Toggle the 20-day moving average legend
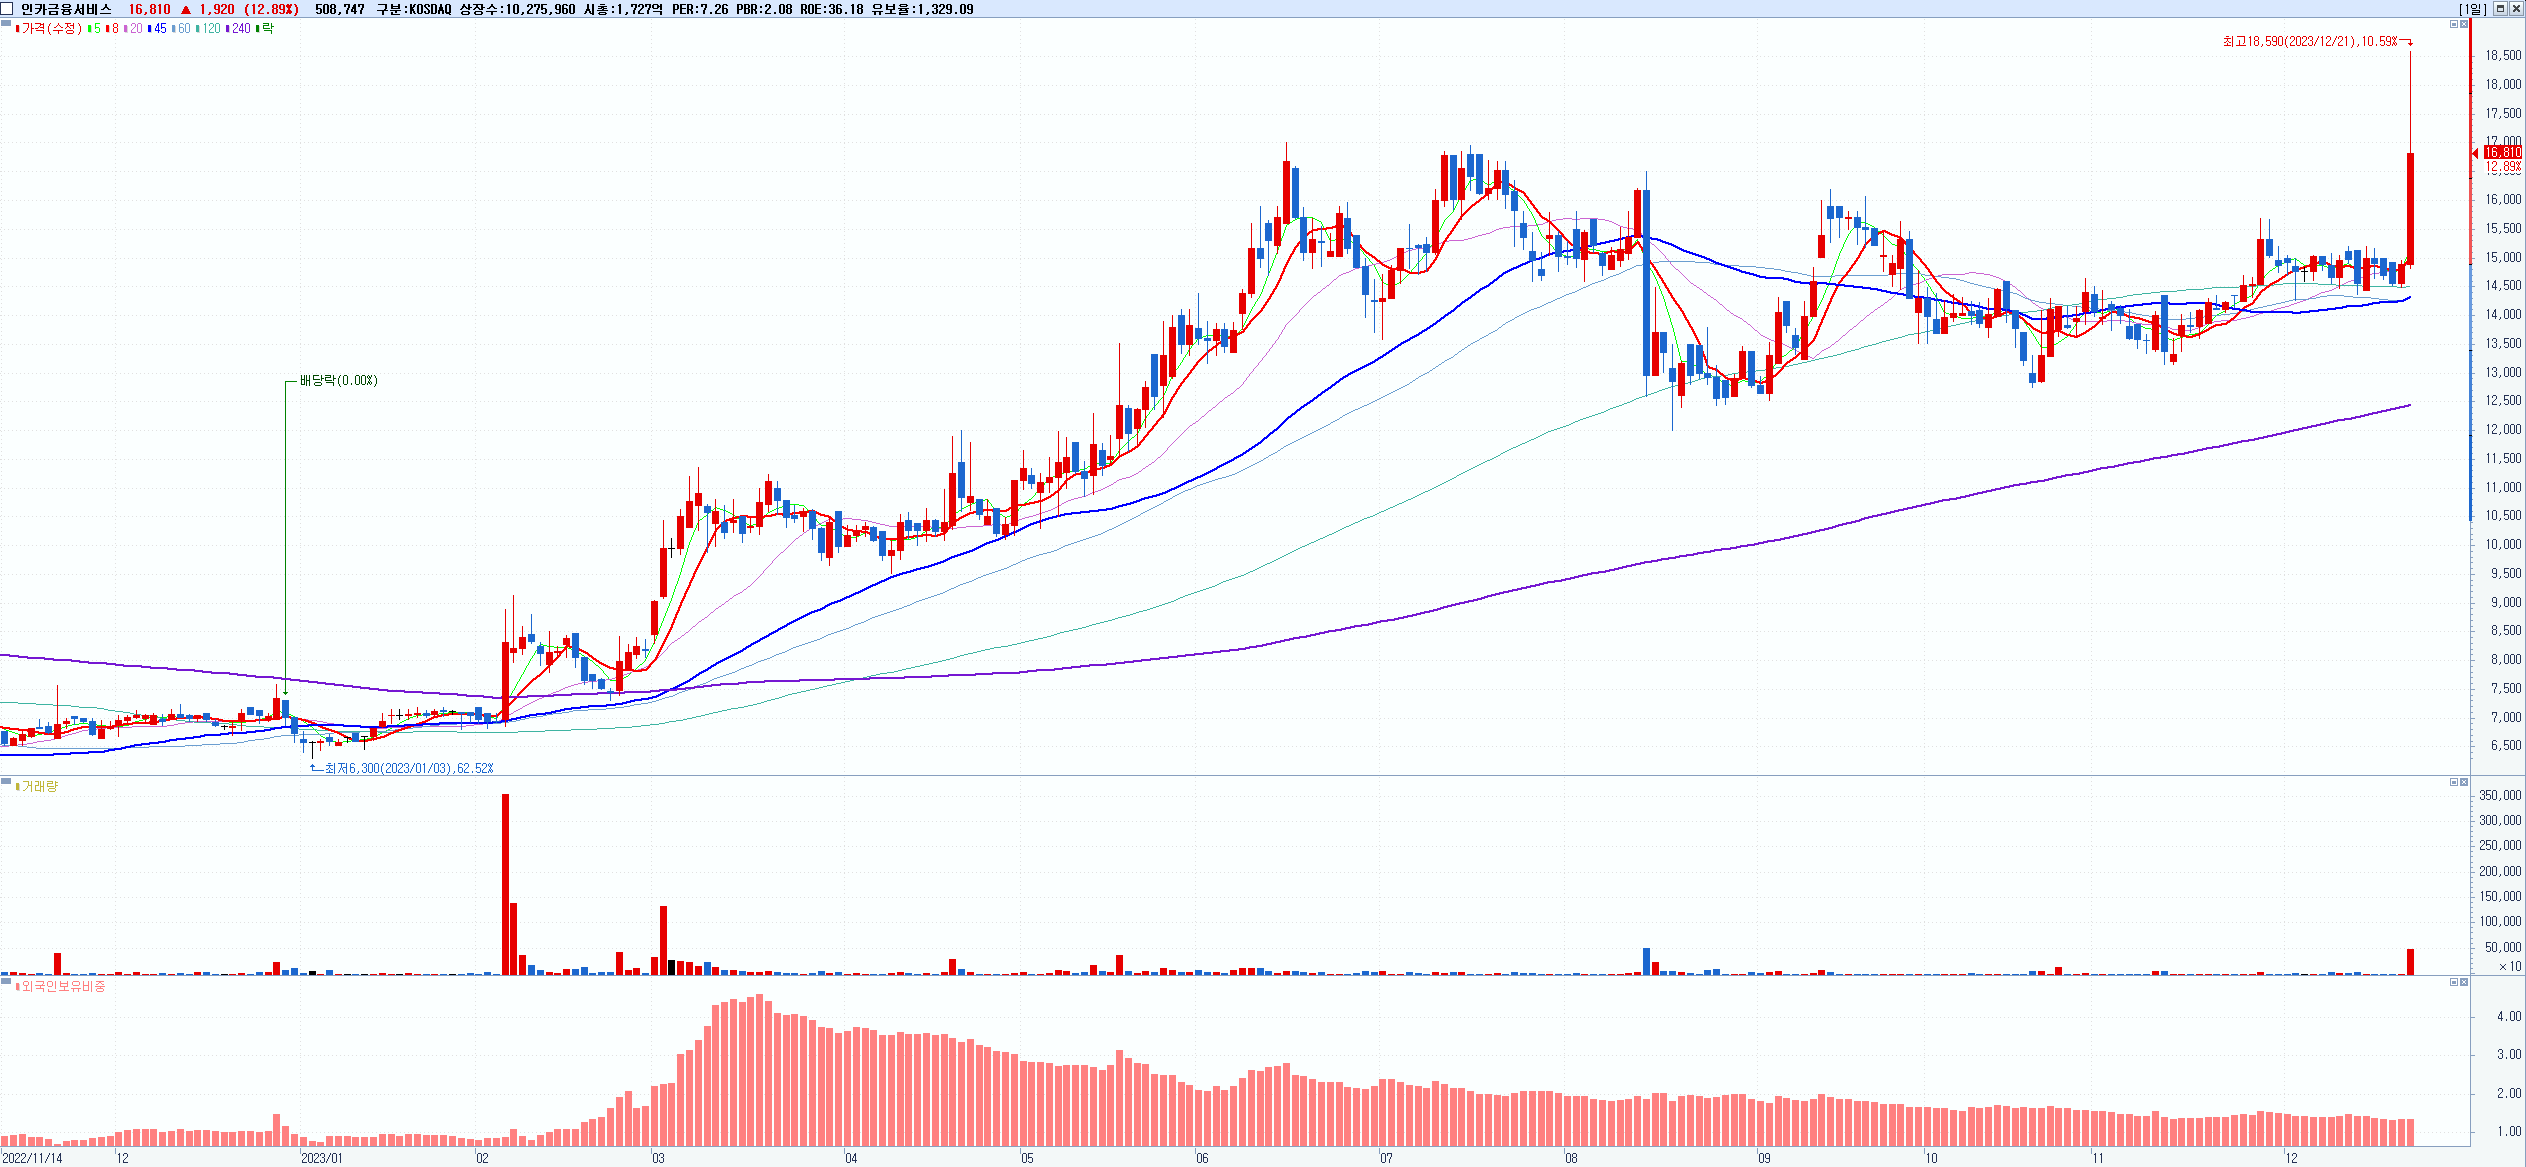Image resolution: width=2526 pixels, height=1167 pixels. point(134,29)
